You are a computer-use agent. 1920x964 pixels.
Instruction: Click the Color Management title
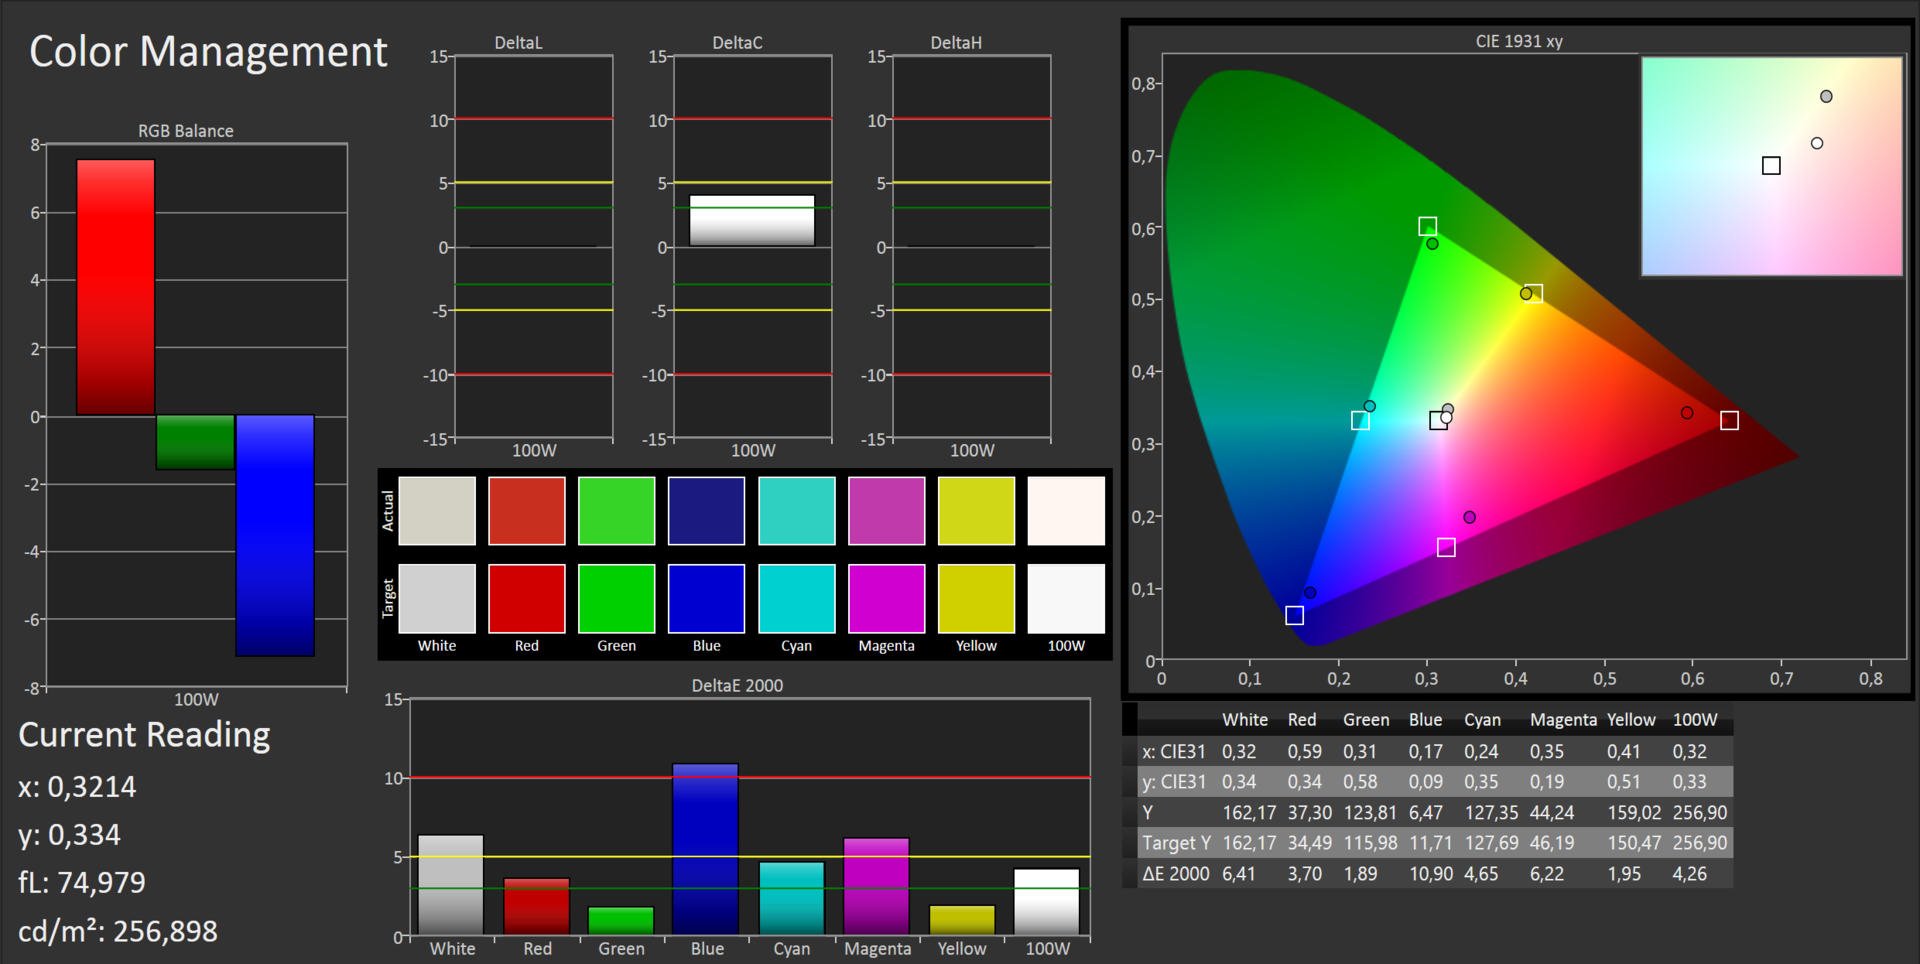208,51
